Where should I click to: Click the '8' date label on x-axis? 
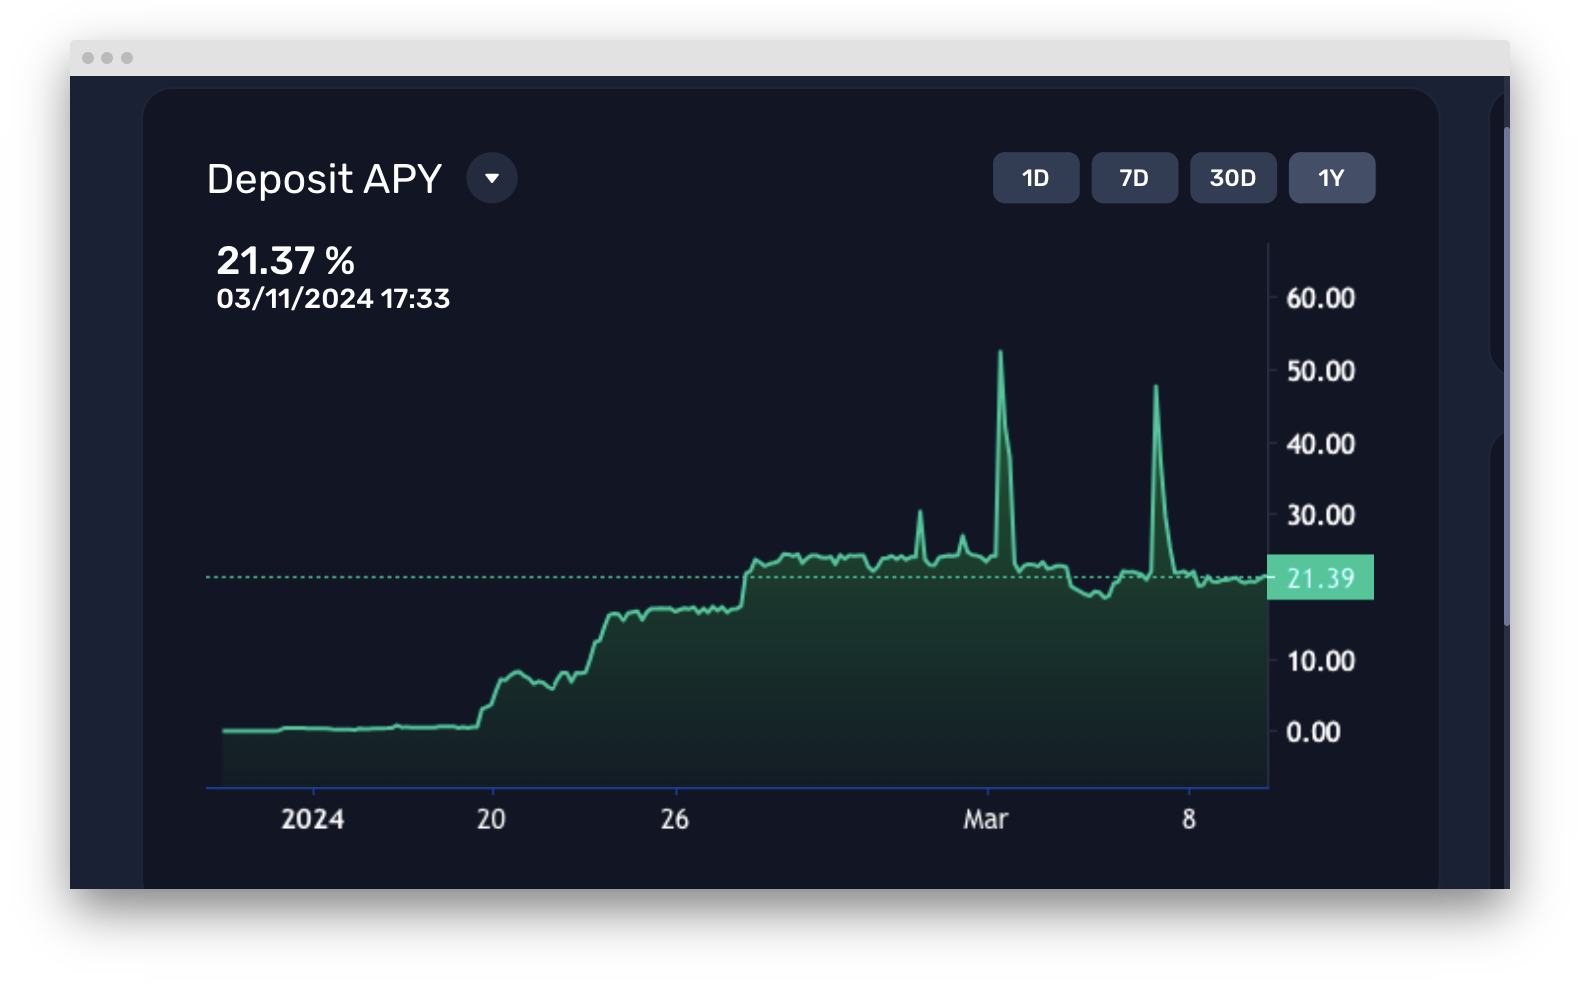[1188, 819]
